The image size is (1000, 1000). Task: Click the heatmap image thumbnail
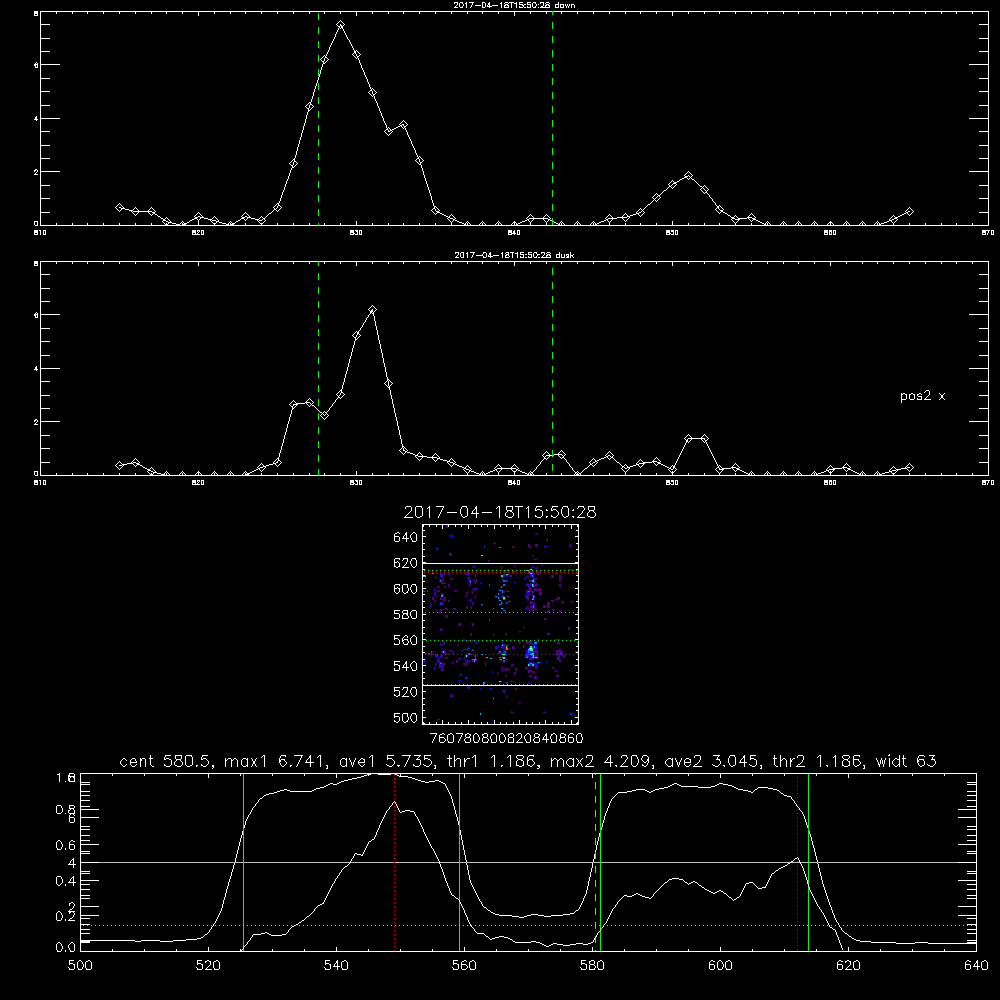pyautogui.click(x=500, y=624)
